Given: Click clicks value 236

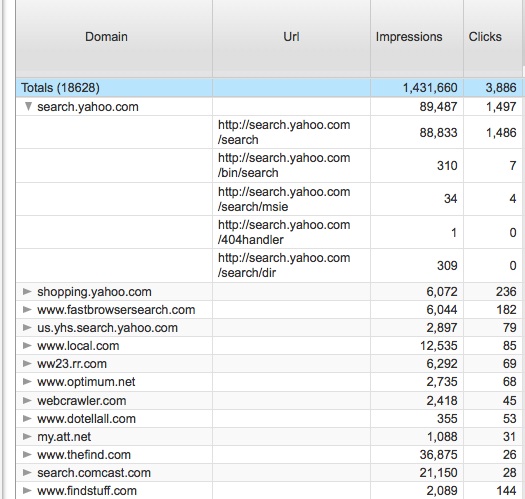Looking at the screenshot, I should 506,292.
